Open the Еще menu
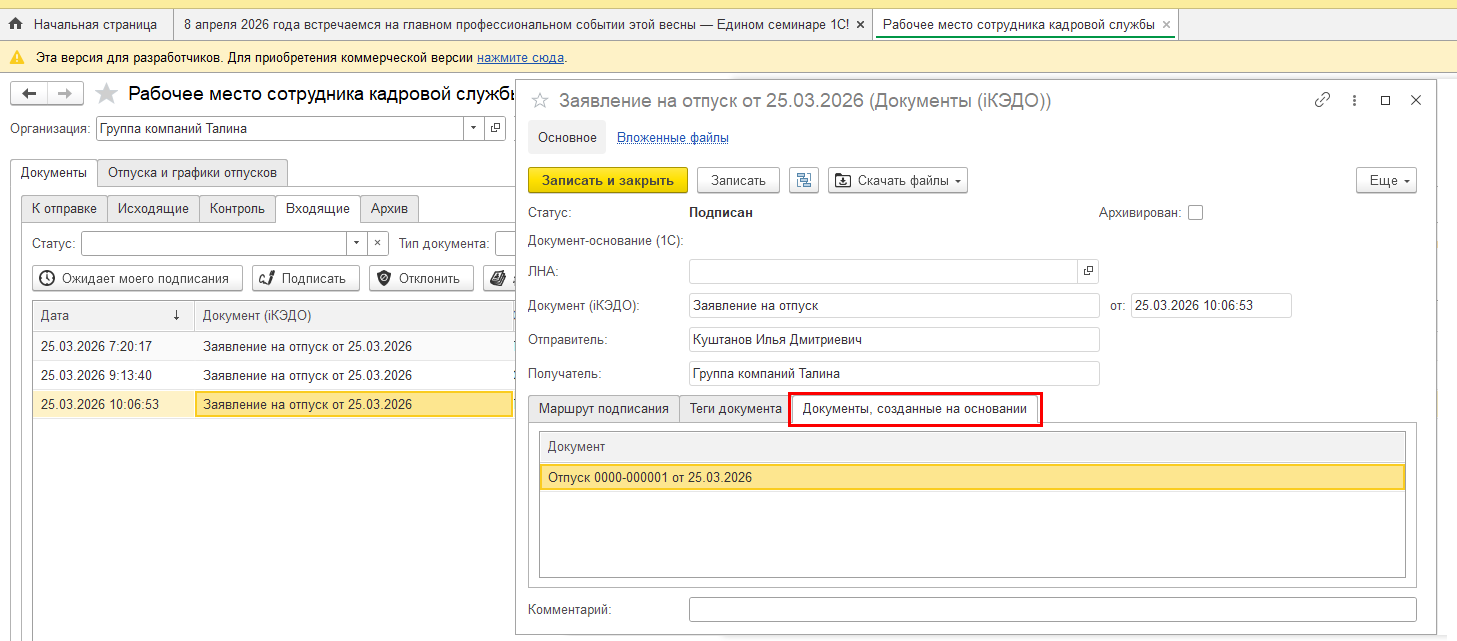This screenshot has height=641, width=1457. (x=1386, y=180)
